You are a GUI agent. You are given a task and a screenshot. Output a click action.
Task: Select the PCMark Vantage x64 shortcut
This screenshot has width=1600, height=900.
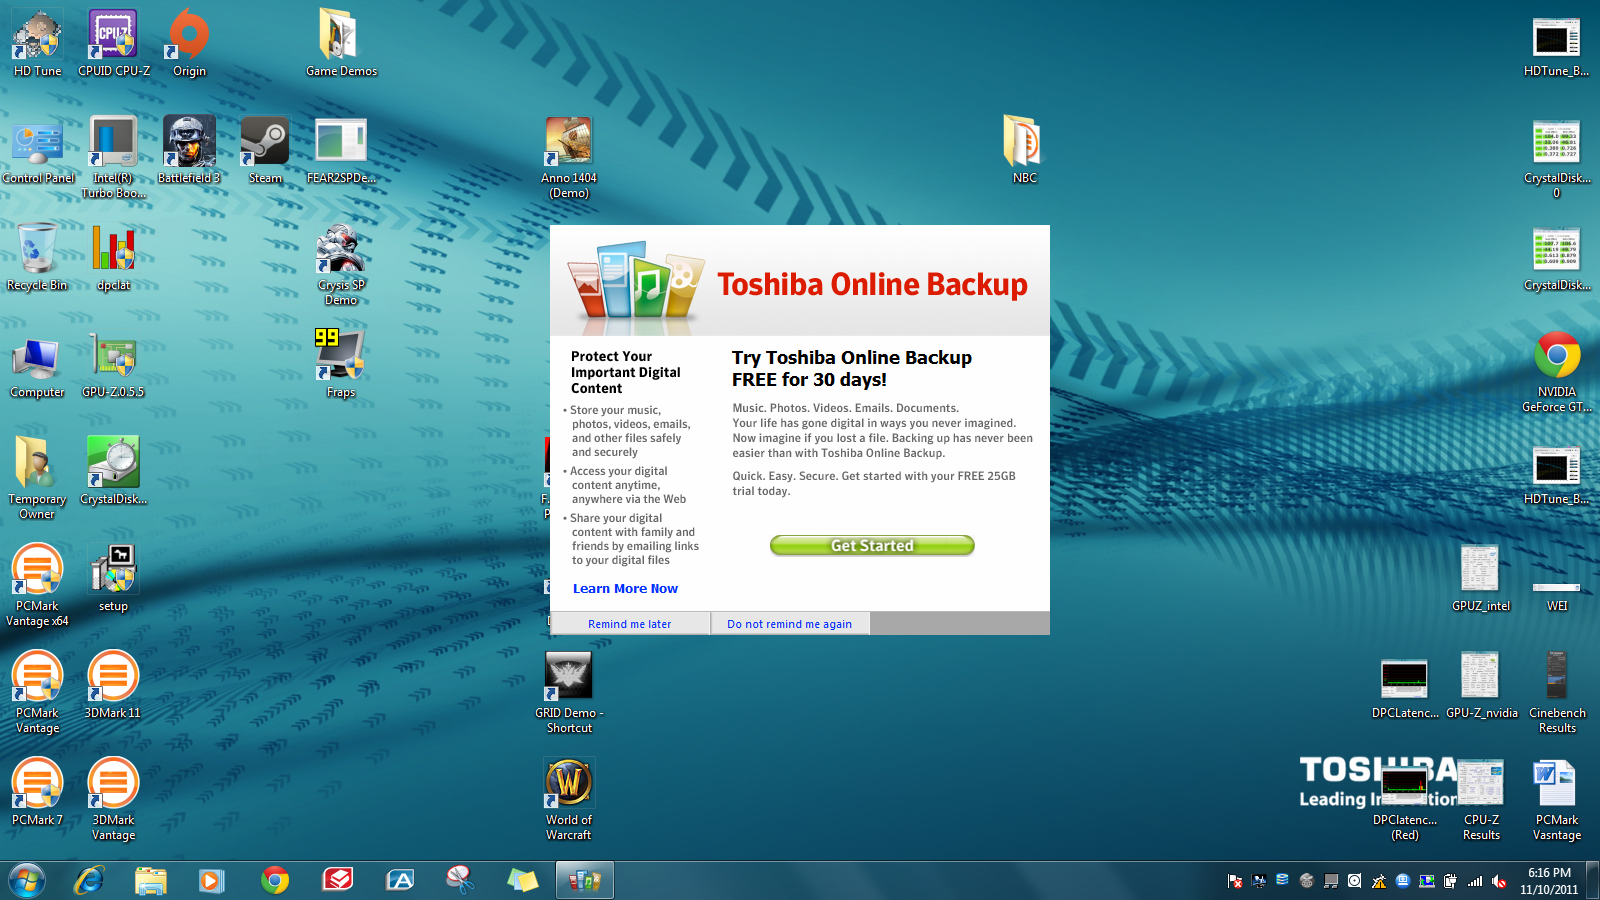point(37,585)
